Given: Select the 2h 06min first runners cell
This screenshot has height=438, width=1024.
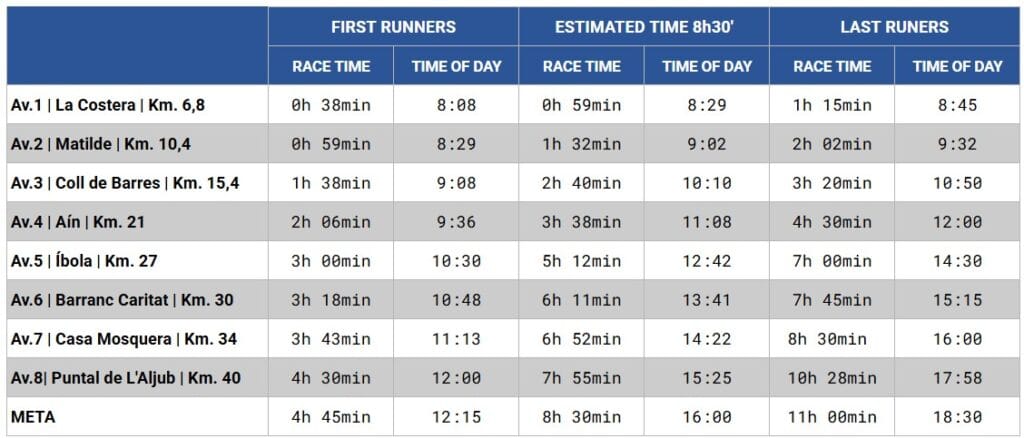Looking at the screenshot, I should coord(331,222).
